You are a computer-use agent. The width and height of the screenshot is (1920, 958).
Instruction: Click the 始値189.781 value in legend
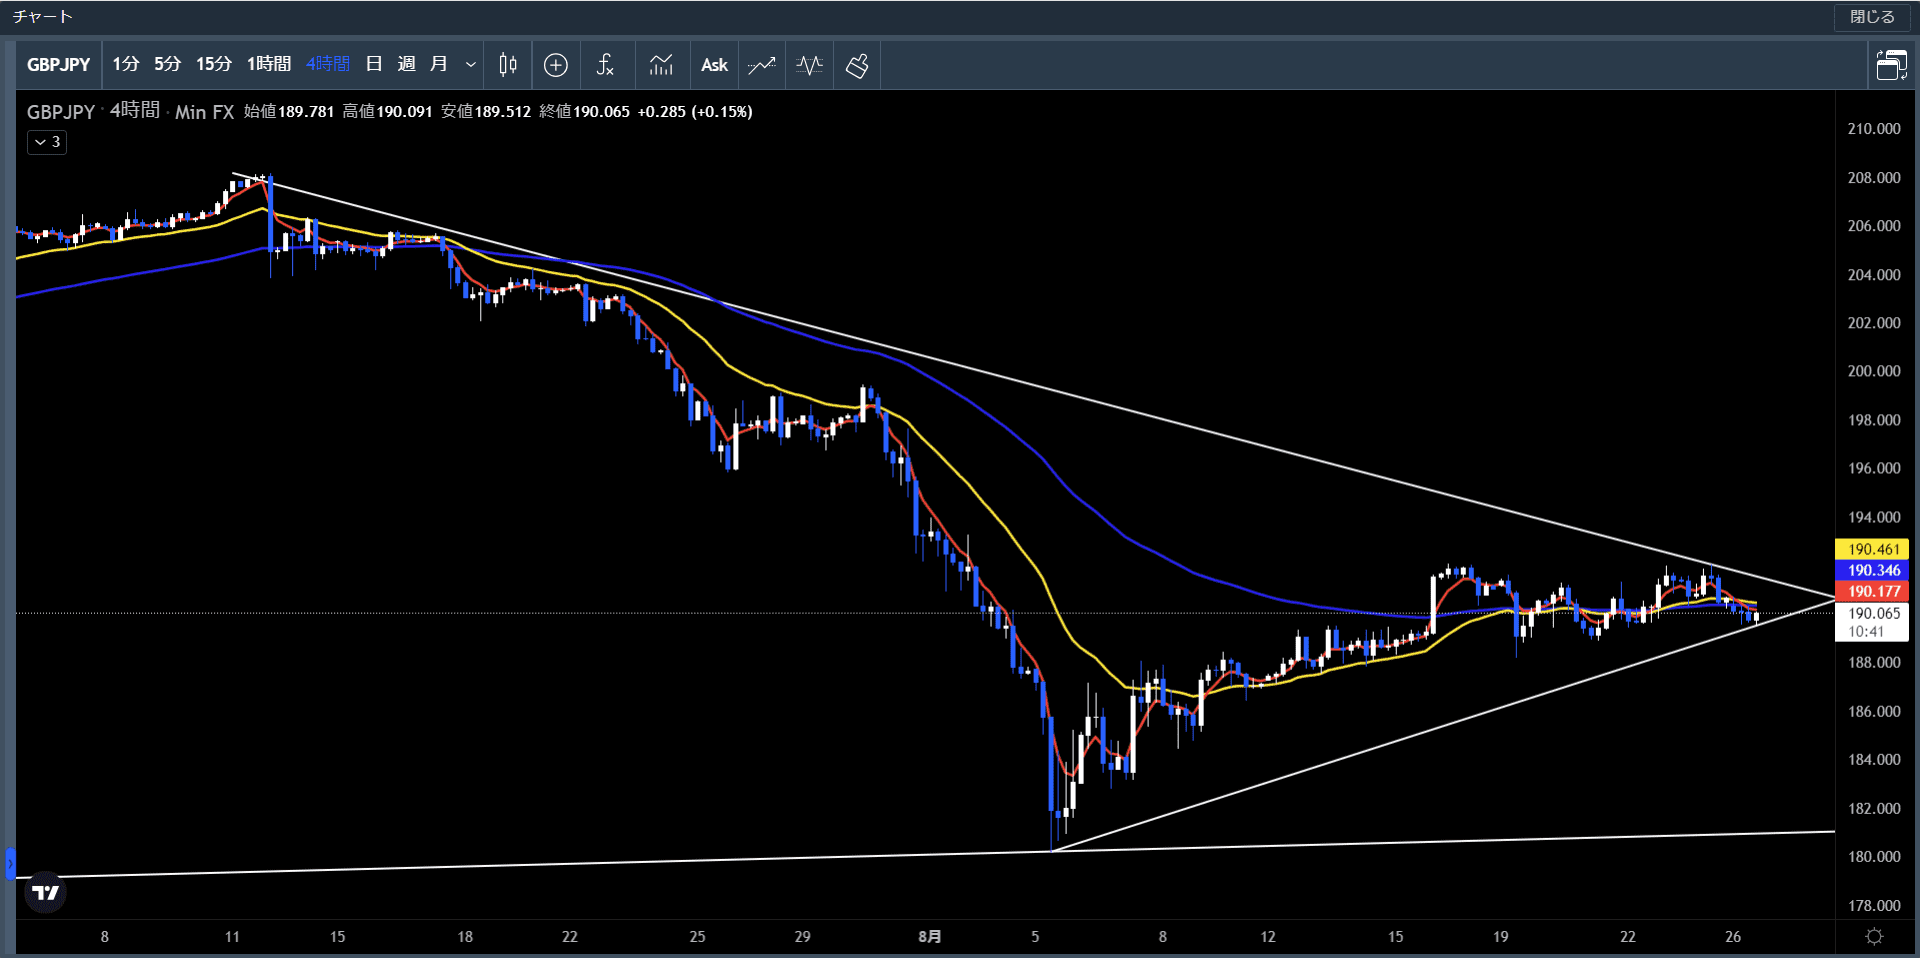289,112
